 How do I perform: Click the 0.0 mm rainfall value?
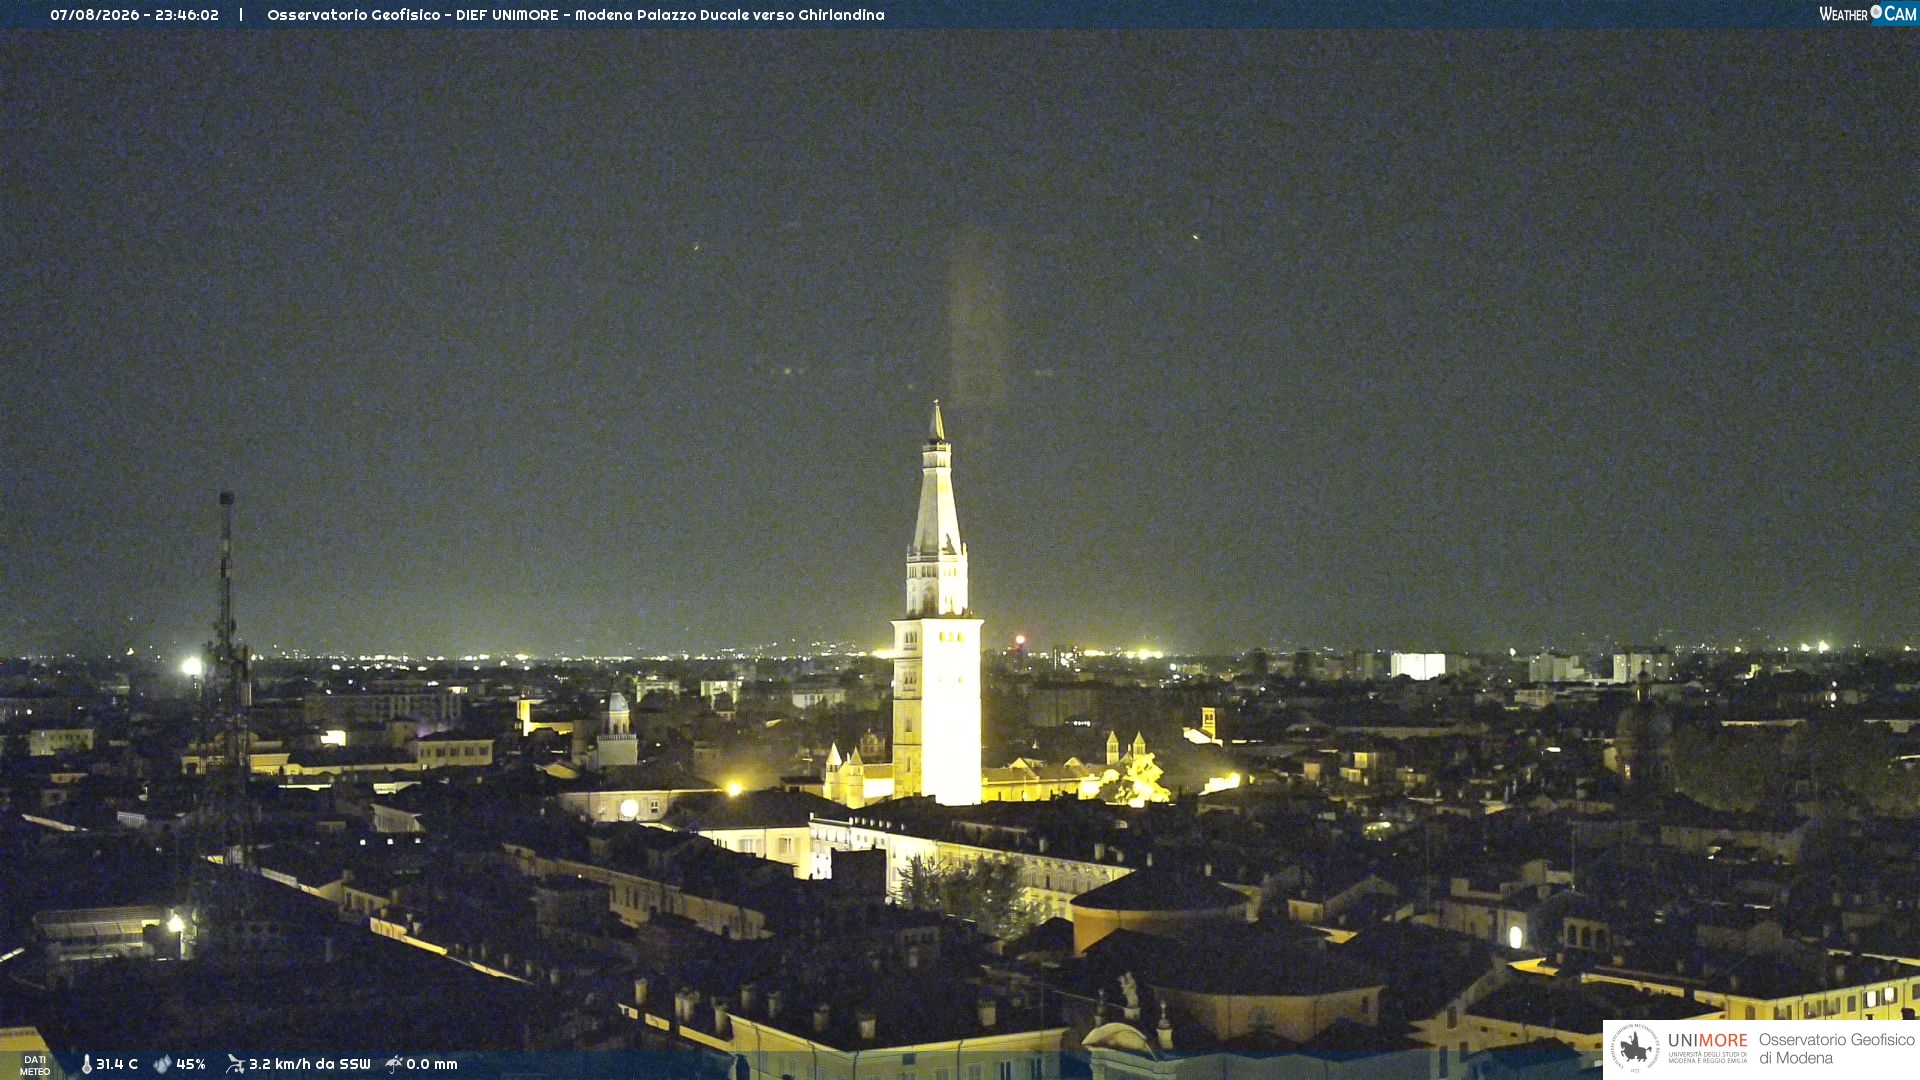[x=432, y=1064]
